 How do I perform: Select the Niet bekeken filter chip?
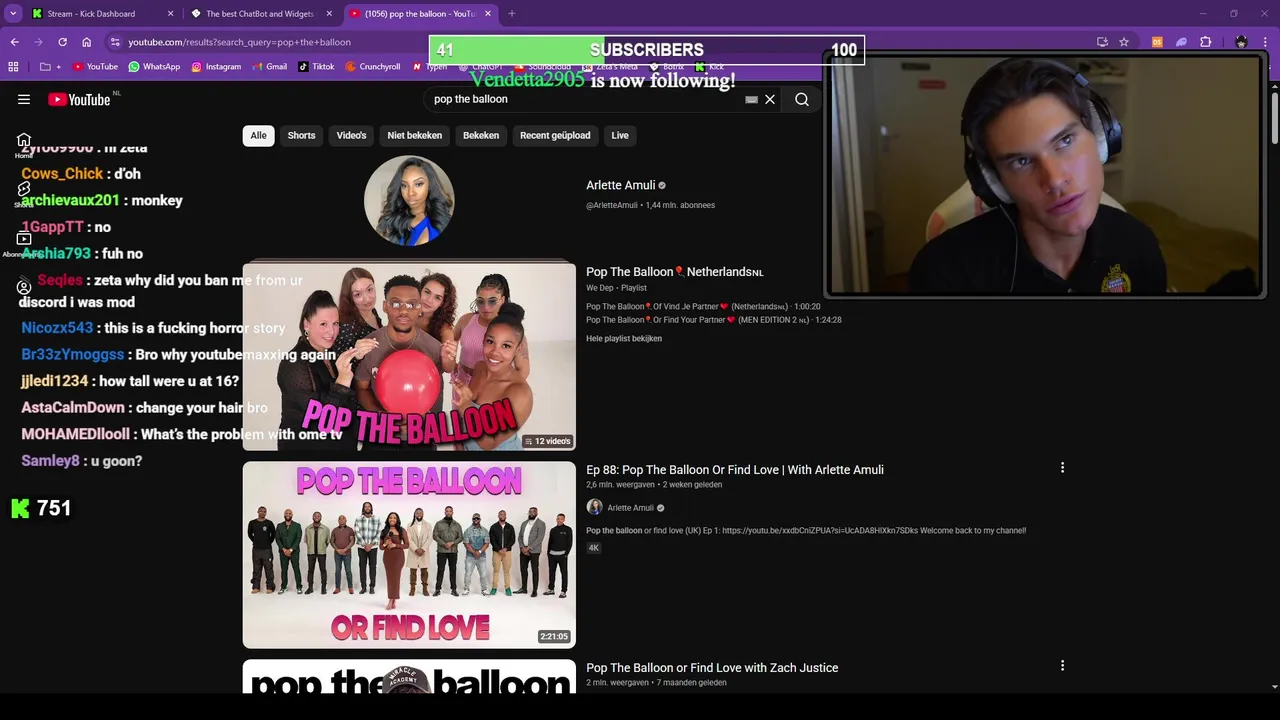tap(414, 135)
